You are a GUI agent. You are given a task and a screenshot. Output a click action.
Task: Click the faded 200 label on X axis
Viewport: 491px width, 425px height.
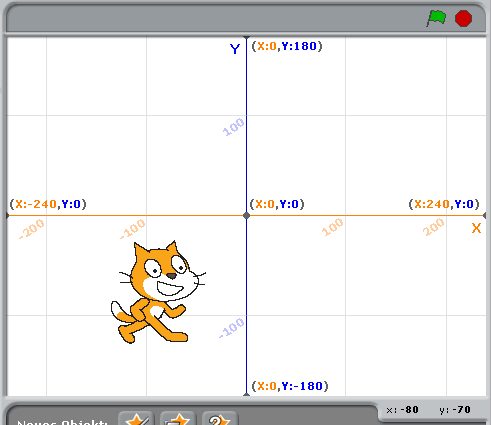[x=433, y=227]
